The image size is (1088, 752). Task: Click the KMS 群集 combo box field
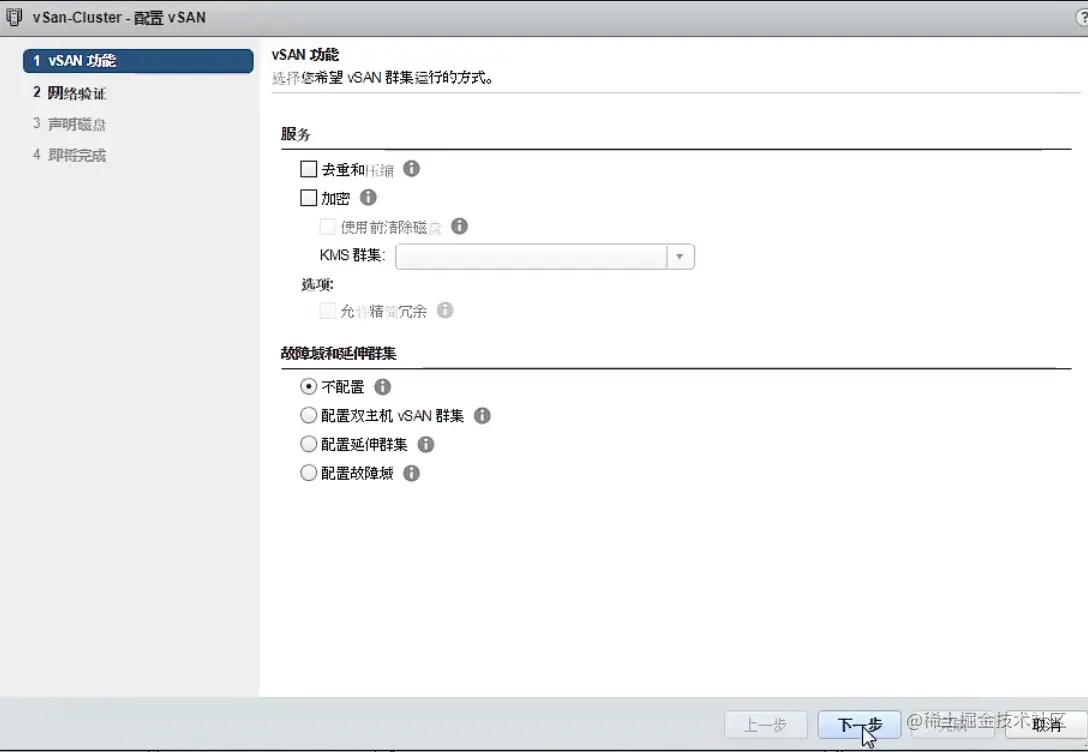[545, 257]
